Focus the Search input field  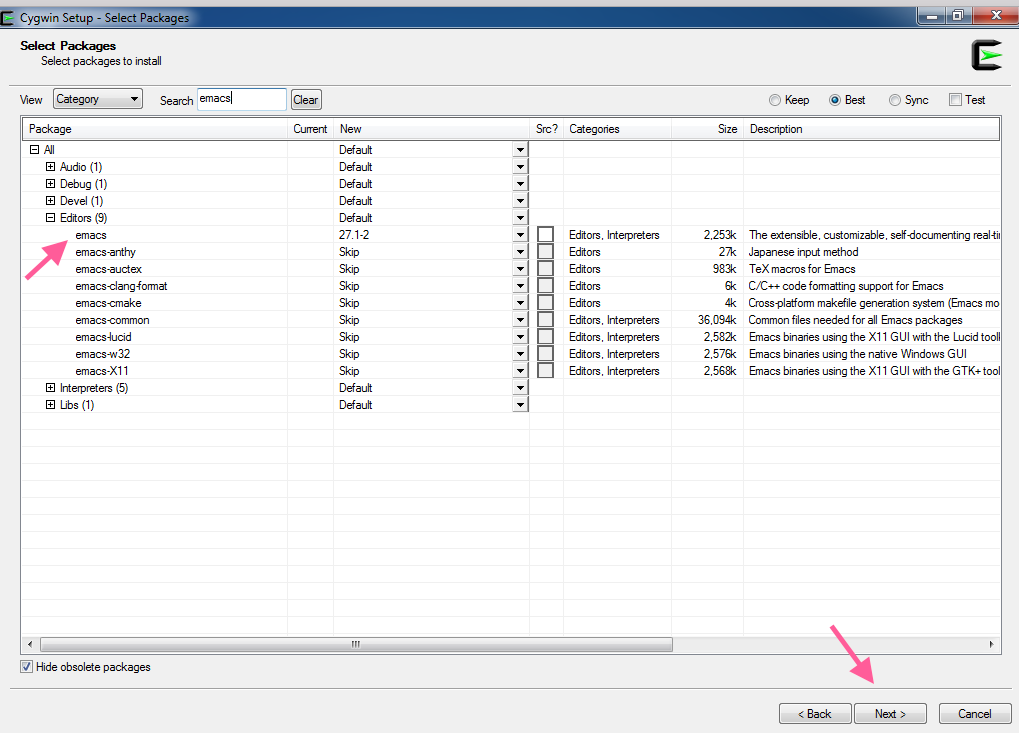pyautogui.click(x=242, y=99)
